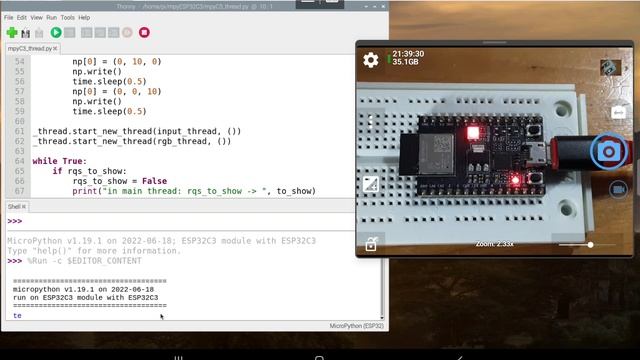The height and width of the screenshot is (360, 640).
Task: Open the View menu
Action: [36, 18]
